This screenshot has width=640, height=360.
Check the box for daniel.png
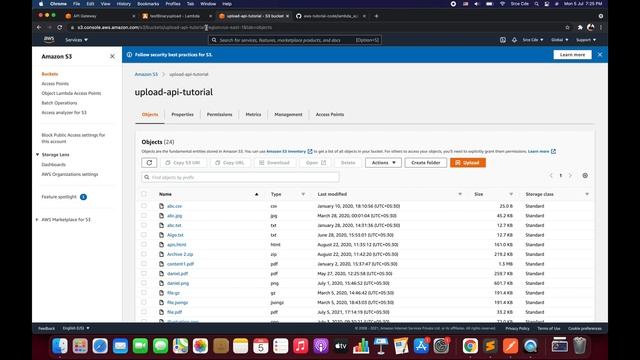144,283
